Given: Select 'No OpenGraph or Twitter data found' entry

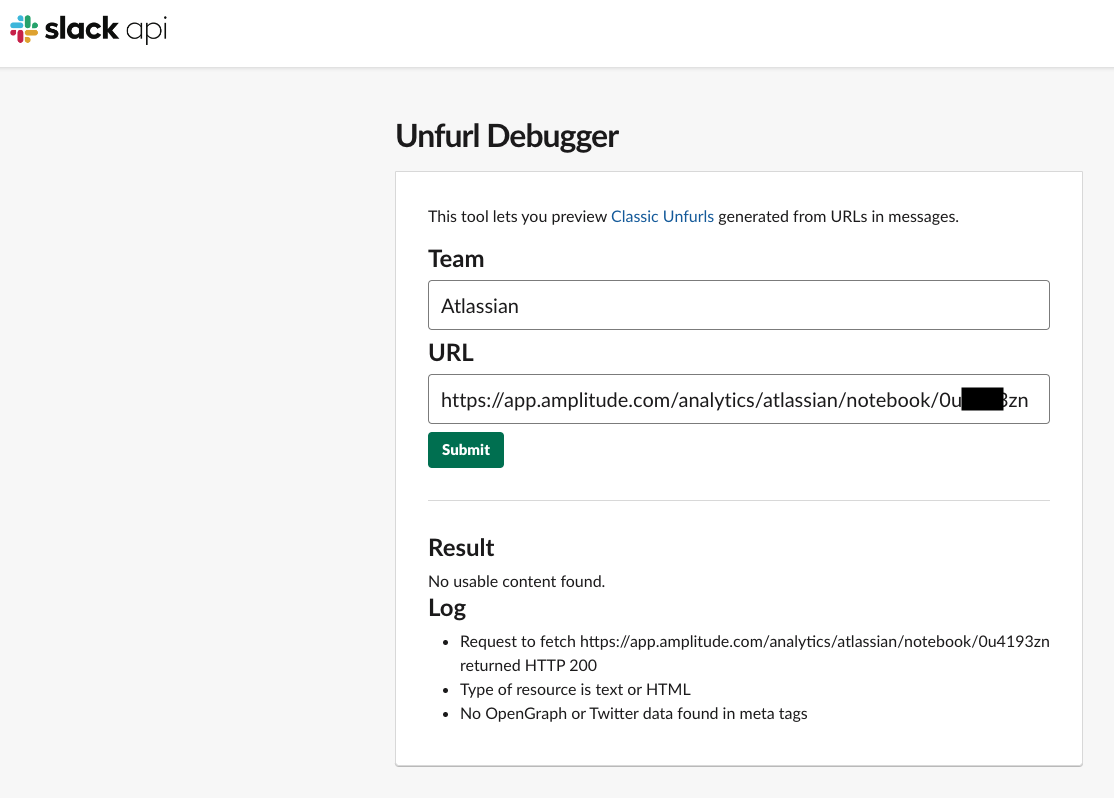Looking at the screenshot, I should coord(633,713).
